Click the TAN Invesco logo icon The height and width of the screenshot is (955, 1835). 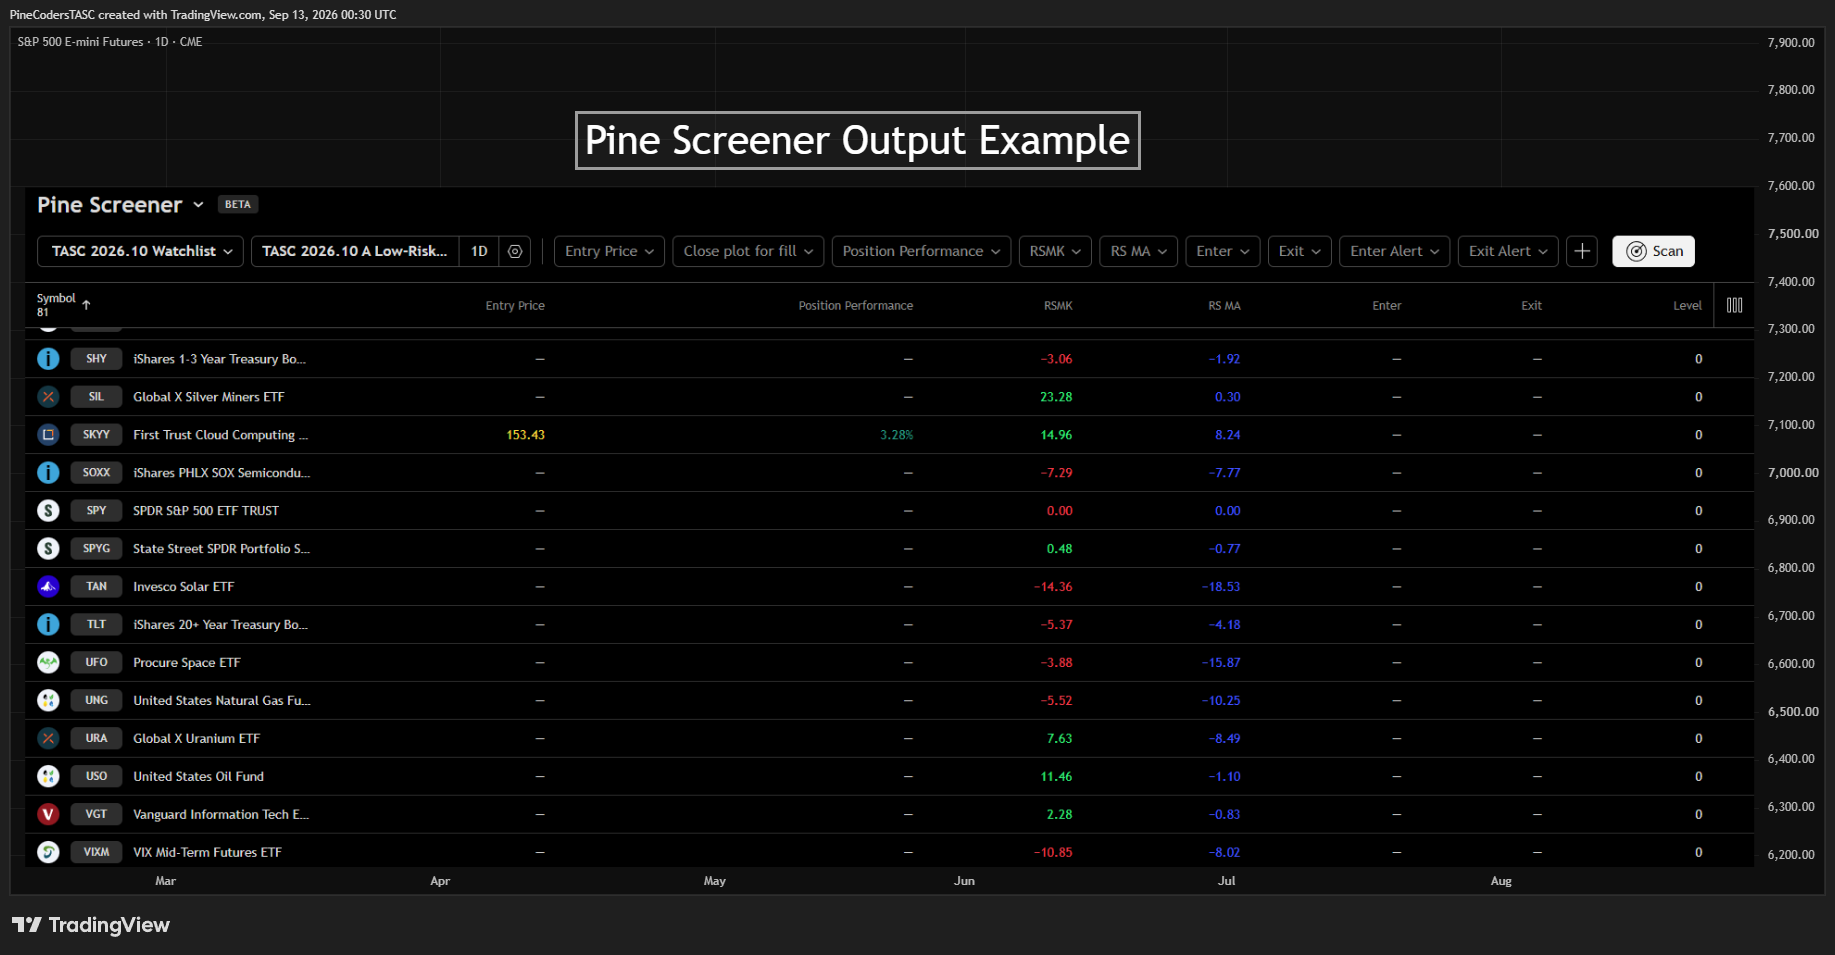(48, 587)
